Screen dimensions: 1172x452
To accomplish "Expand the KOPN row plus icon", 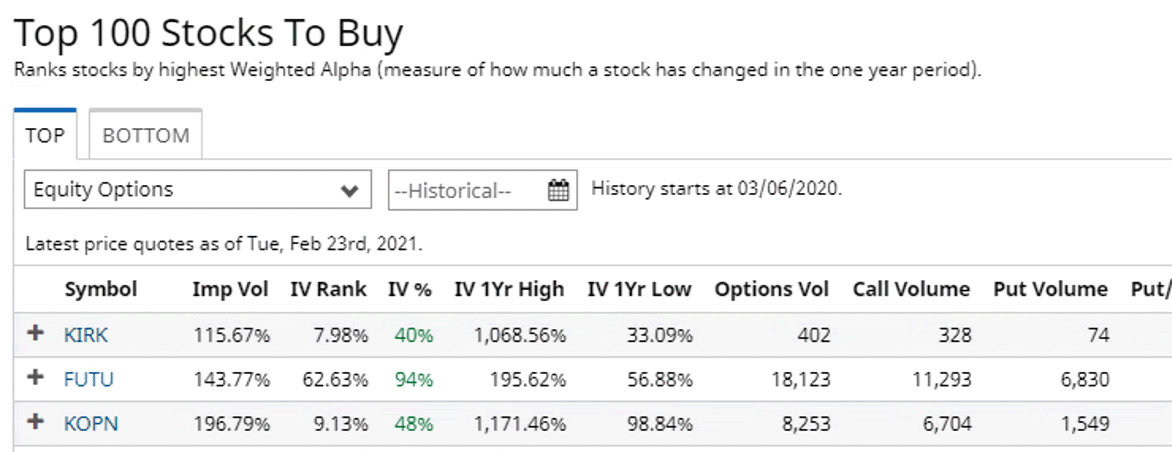I will click(35, 422).
